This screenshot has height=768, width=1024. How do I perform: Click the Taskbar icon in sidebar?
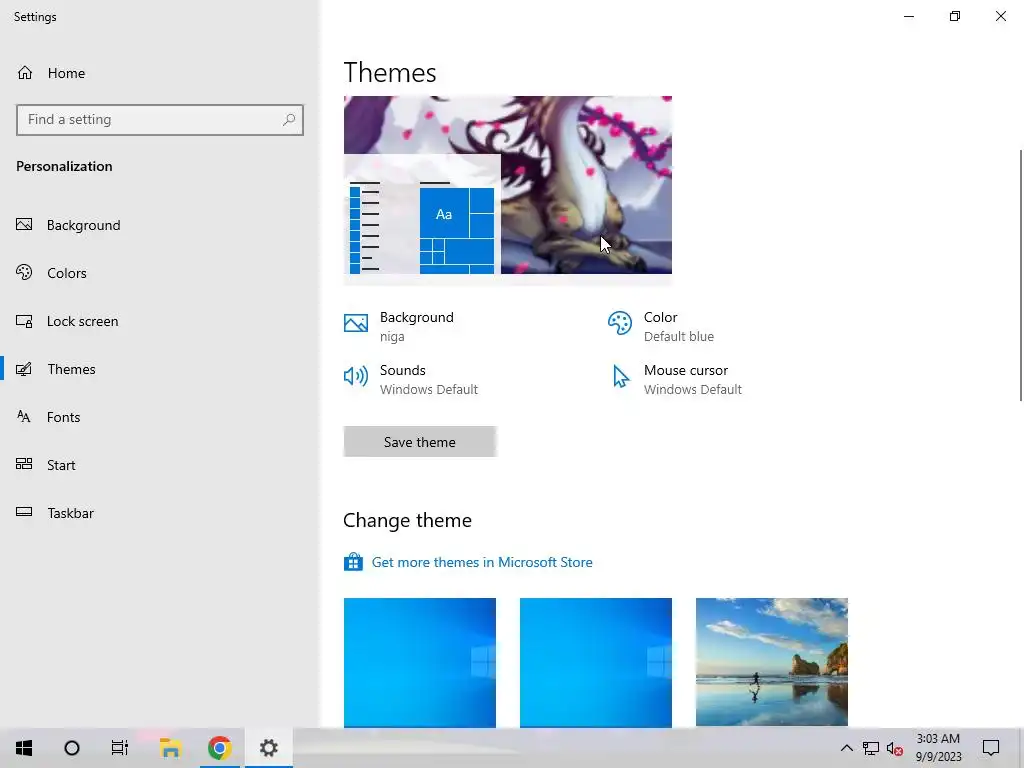point(24,512)
